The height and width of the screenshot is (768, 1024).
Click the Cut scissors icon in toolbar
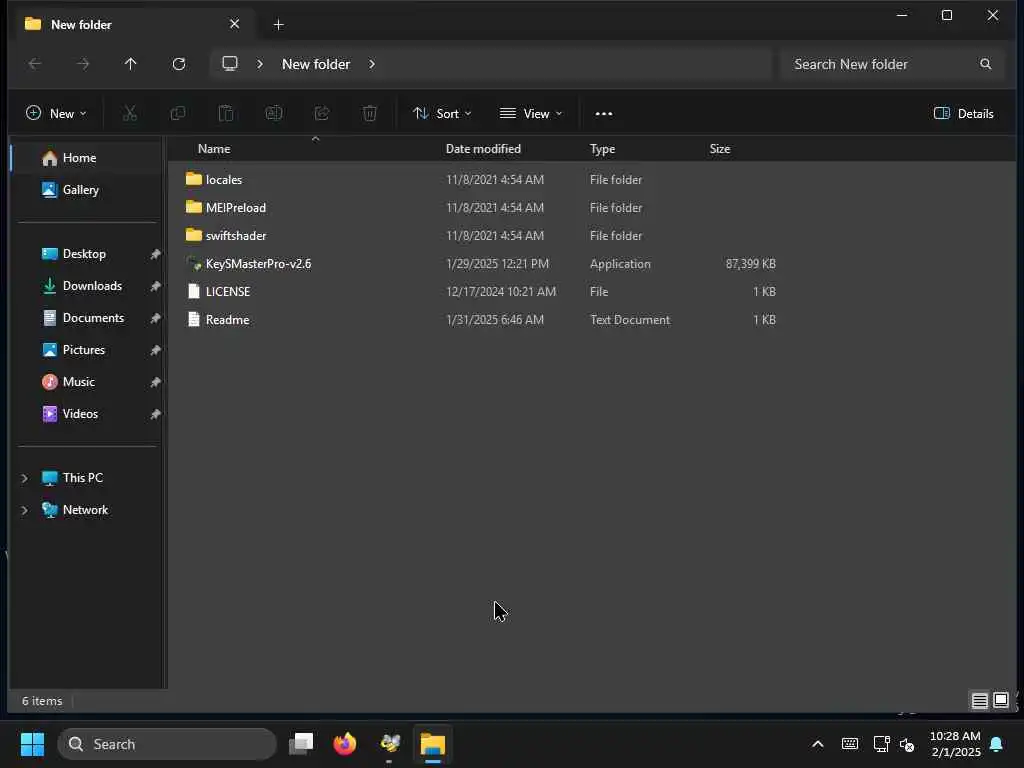tap(130, 114)
